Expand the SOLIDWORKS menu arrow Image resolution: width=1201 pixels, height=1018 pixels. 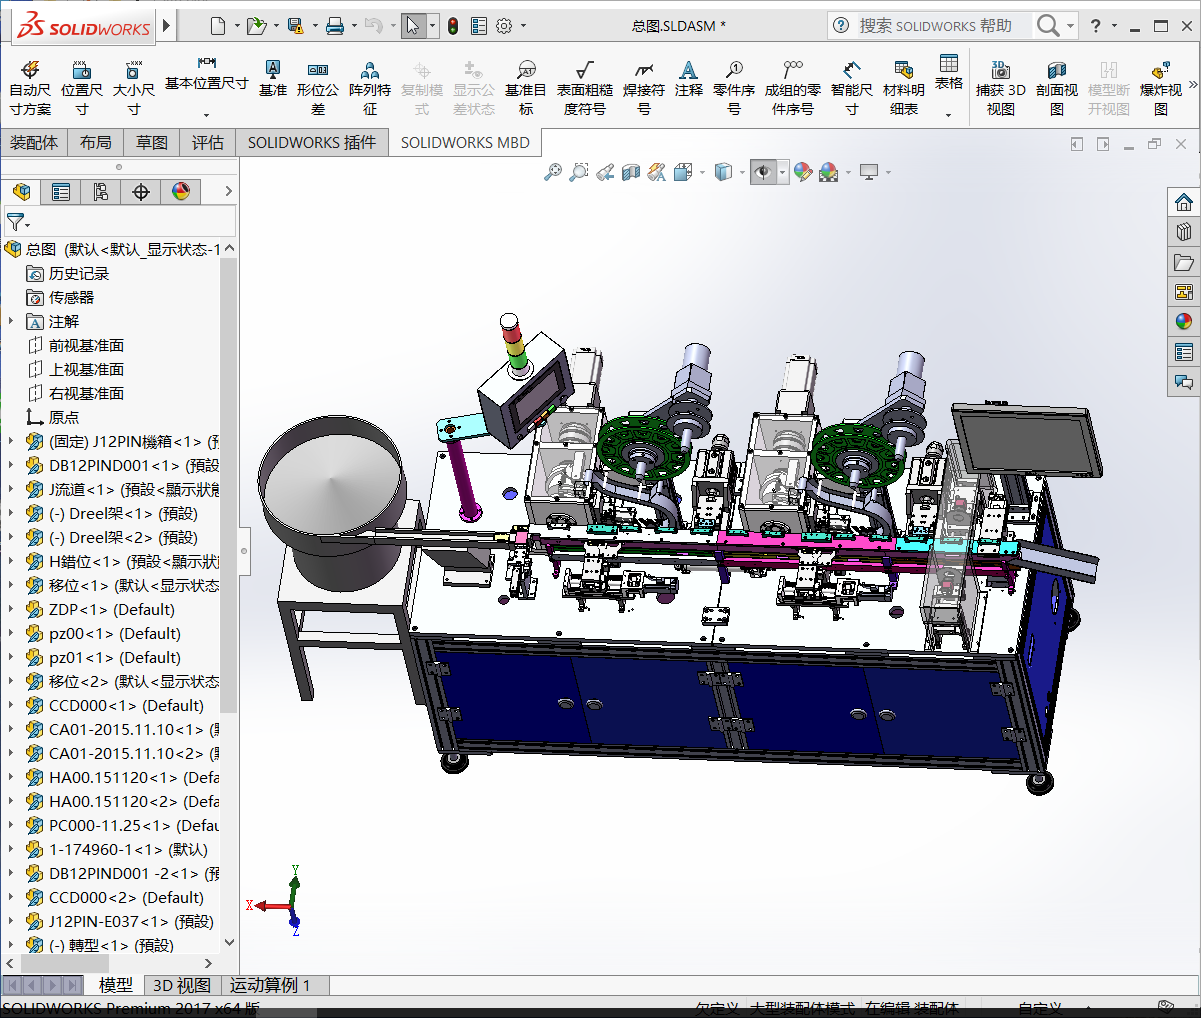[167, 26]
